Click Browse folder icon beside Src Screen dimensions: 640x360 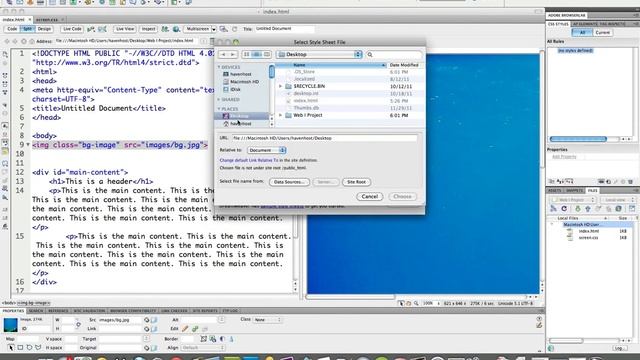(154, 320)
